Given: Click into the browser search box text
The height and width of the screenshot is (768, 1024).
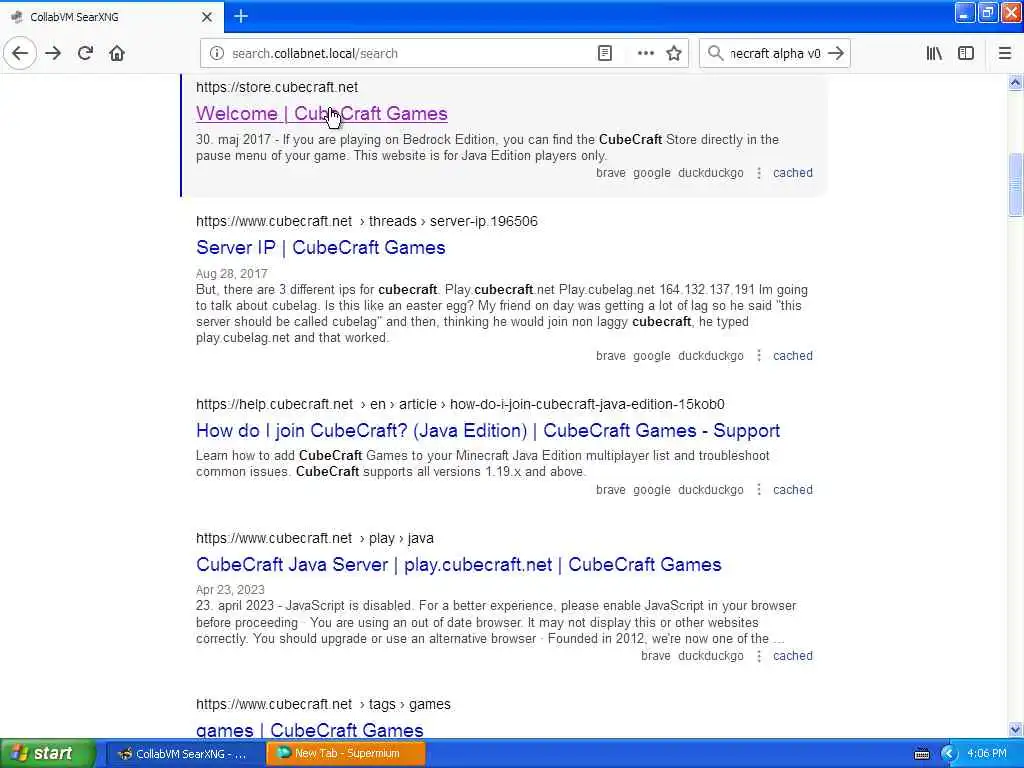Looking at the screenshot, I should point(775,54).
